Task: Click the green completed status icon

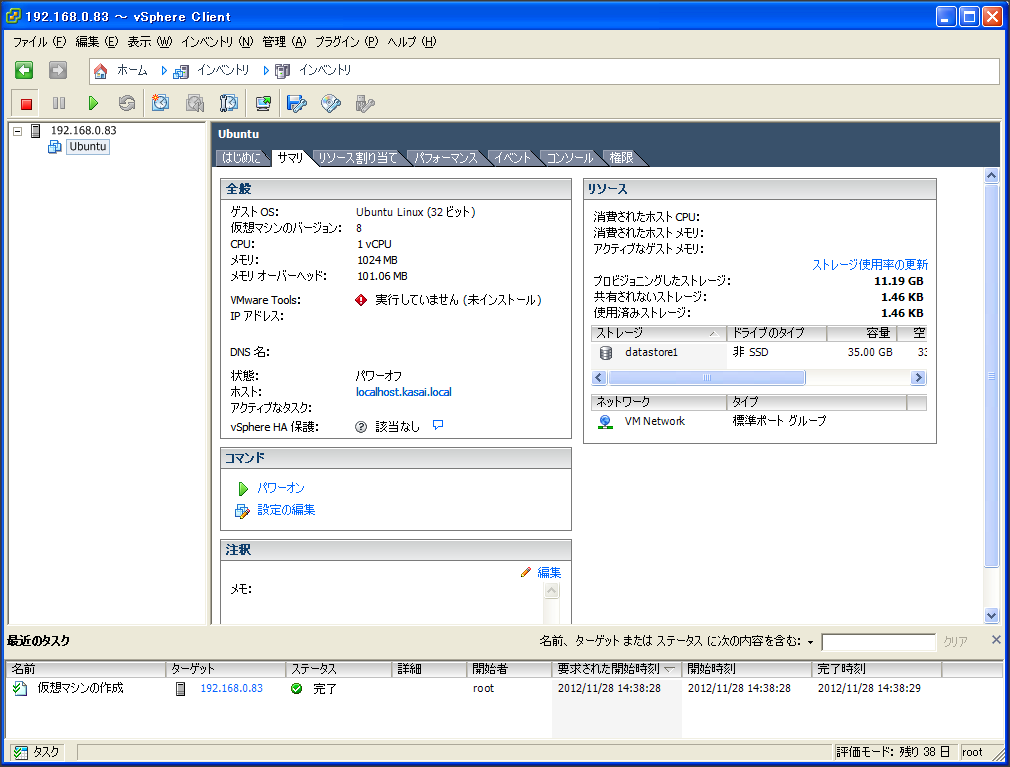Action: [x=296, y=688]
